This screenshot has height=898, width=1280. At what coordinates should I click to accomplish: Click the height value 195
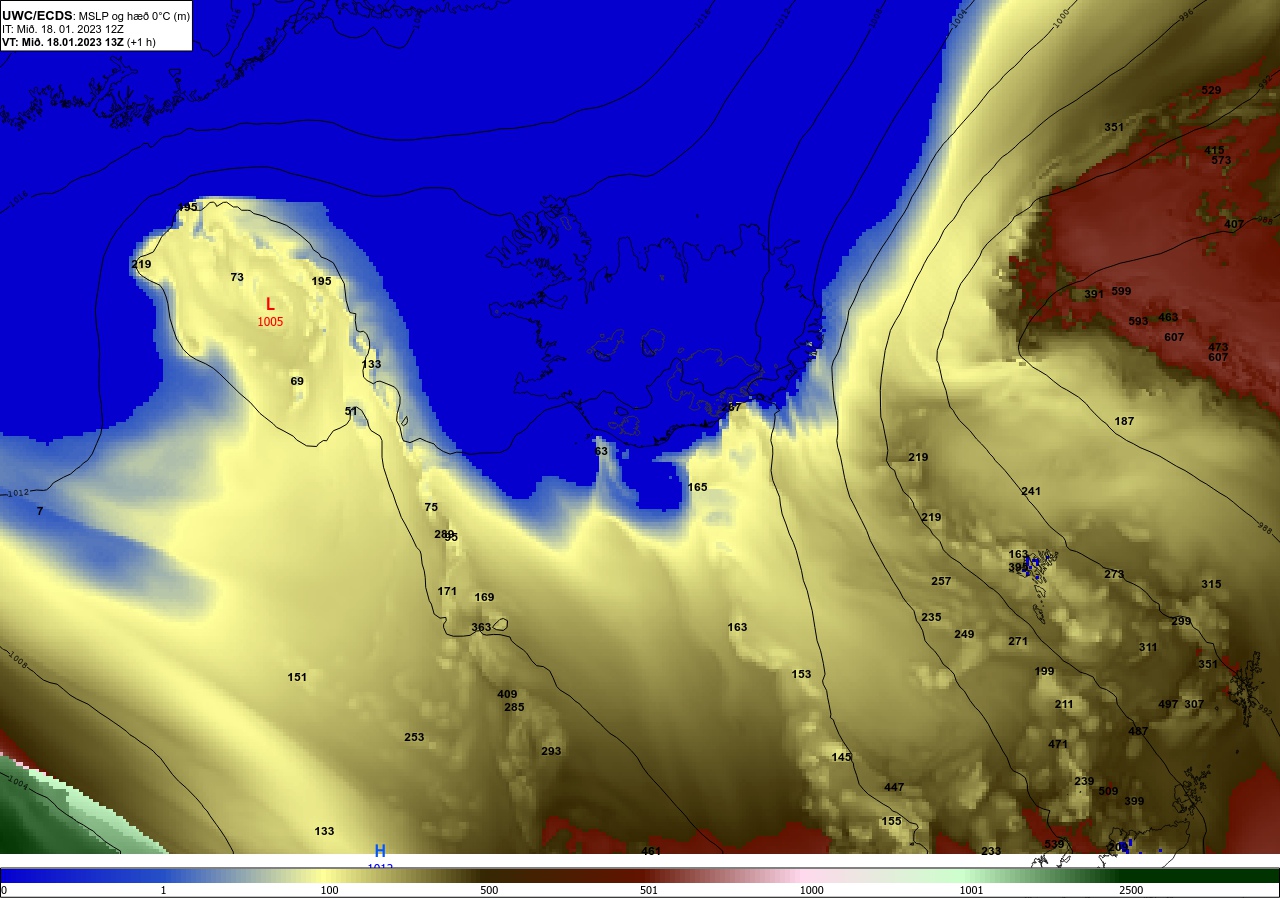tap(321, 282)
